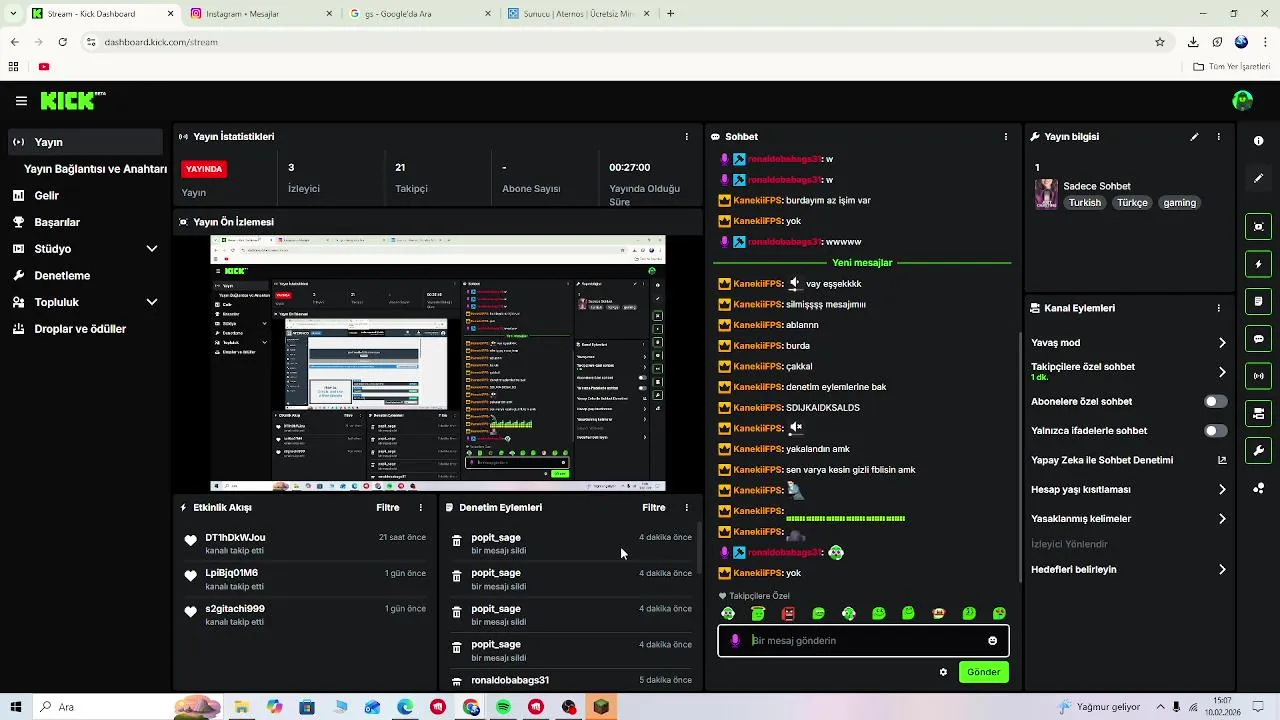Toggle the document panel icon in rail
This screenshot has height=720, width=1280.
(x=1258, y=301)
